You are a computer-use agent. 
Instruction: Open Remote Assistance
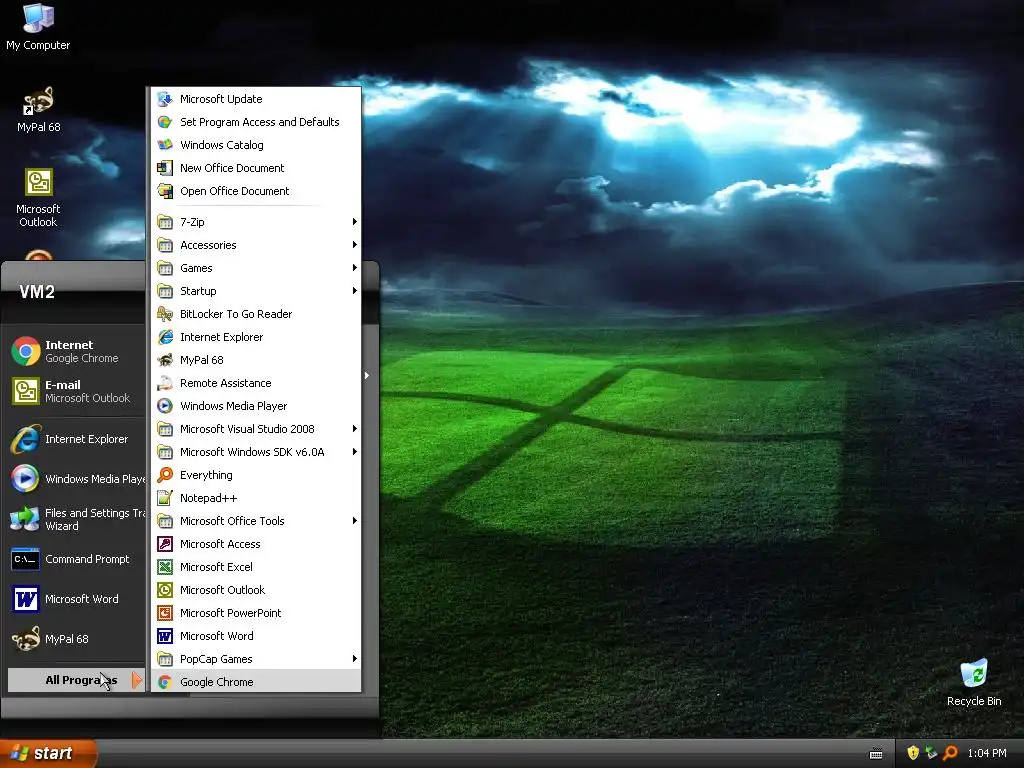coord(255,383)
